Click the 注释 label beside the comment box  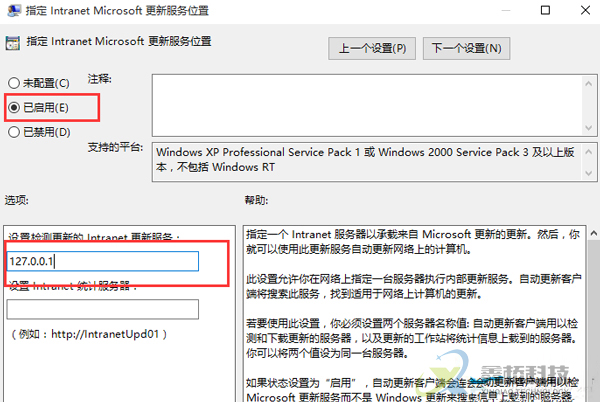click(100, 77)
